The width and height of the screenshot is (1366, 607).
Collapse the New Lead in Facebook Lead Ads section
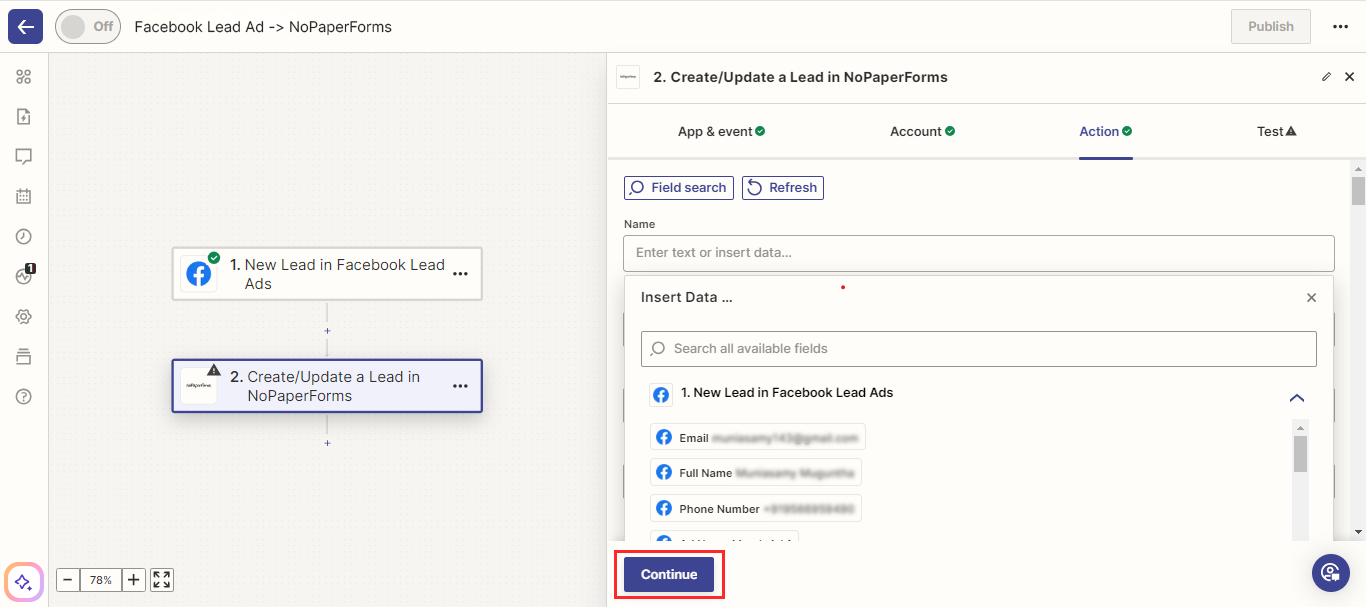1297,398
